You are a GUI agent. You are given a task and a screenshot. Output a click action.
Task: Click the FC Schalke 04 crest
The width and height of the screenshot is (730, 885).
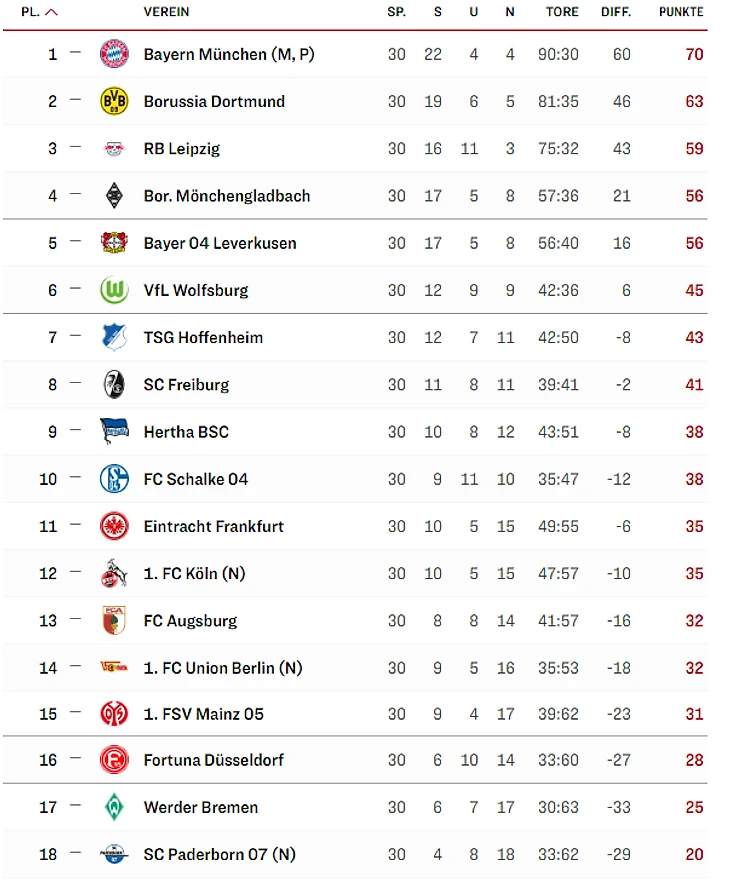click(x=114, y=479)
